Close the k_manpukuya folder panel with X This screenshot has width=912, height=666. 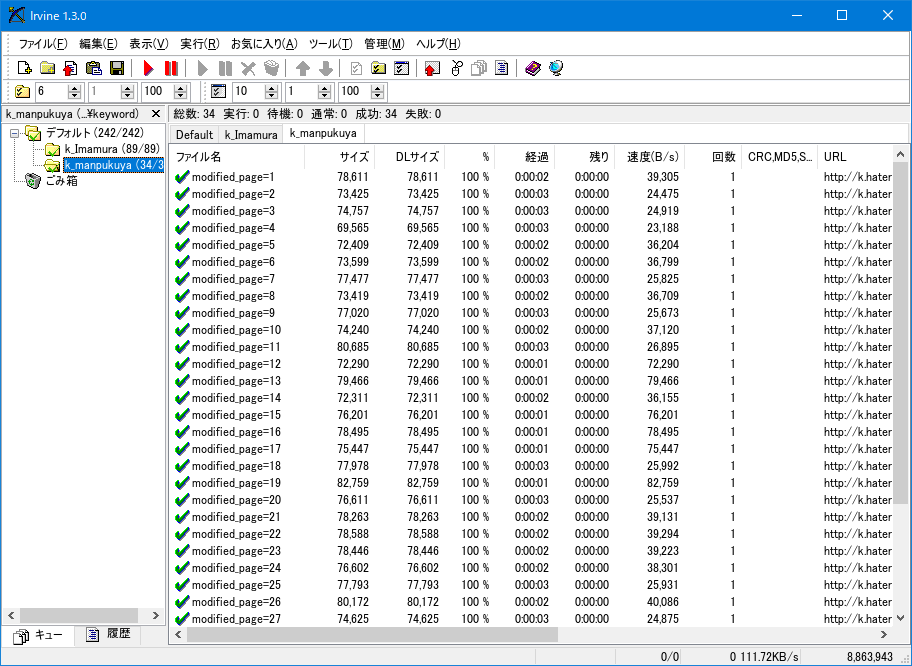point(155,114)
